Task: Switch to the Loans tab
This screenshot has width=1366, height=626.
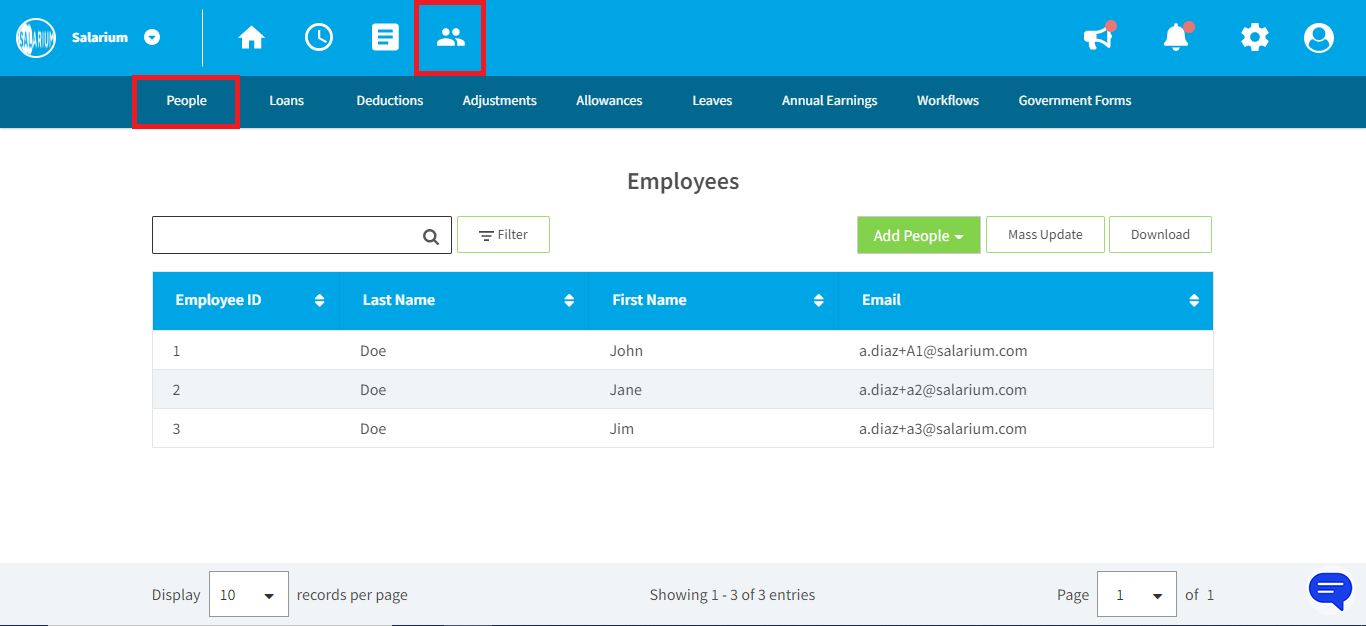Action: click(286, 100)
